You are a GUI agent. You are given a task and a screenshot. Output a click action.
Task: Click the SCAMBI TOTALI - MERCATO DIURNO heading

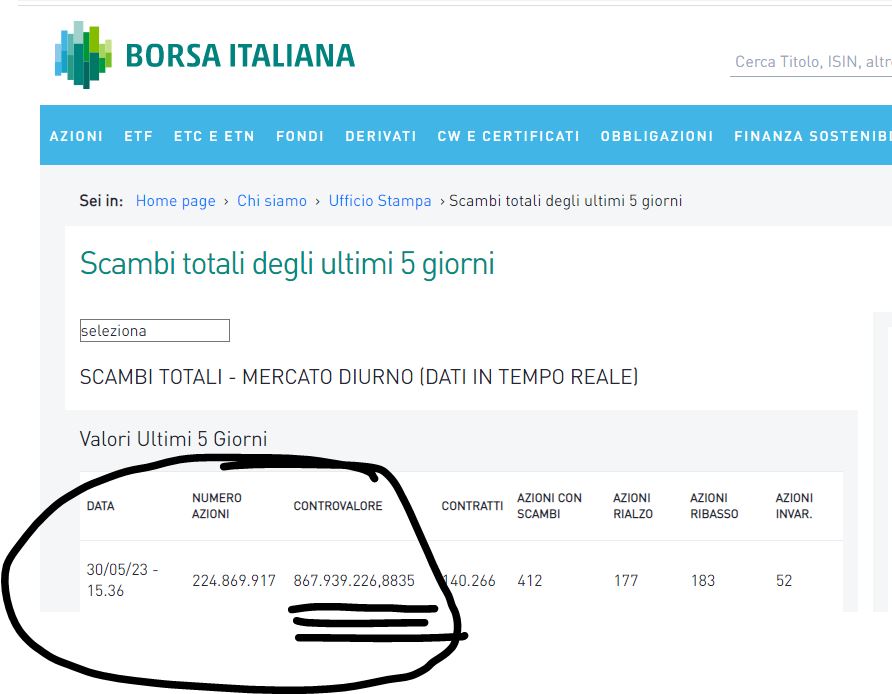[359, 377]
